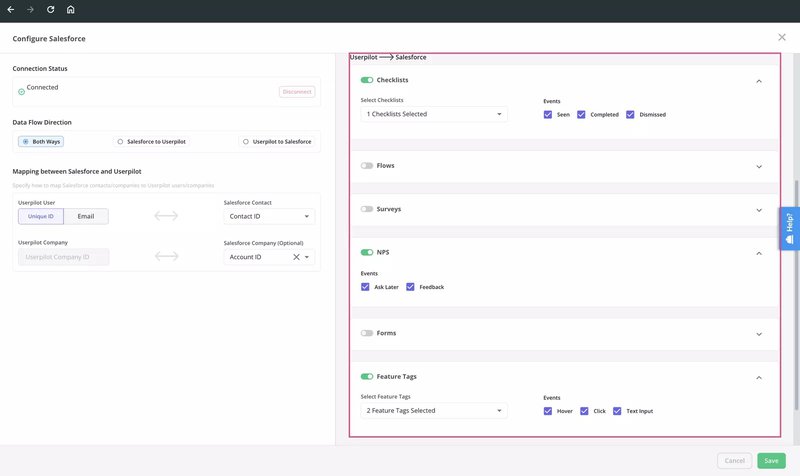Image resolution: width=800 pixels, height=476 pixels.
Task: Open the Contact ID dropdown
Action: click(269, 216)
